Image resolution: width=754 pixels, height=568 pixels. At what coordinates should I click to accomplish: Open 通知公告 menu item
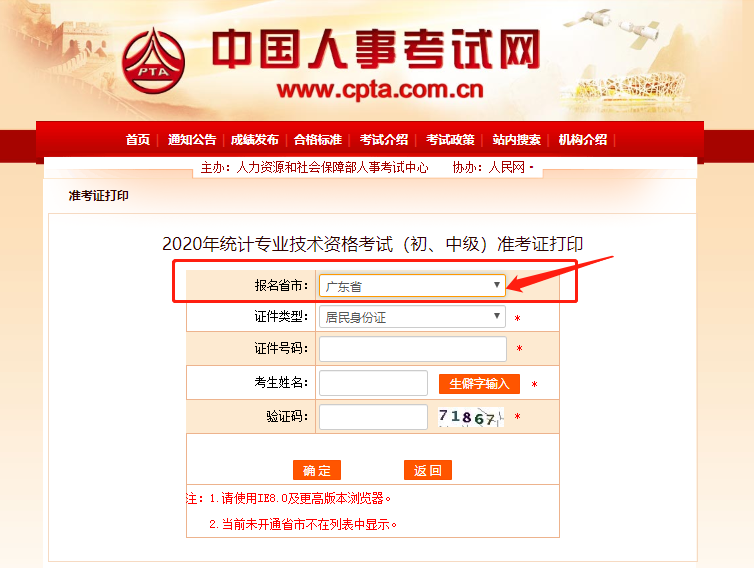pos(191,139)
